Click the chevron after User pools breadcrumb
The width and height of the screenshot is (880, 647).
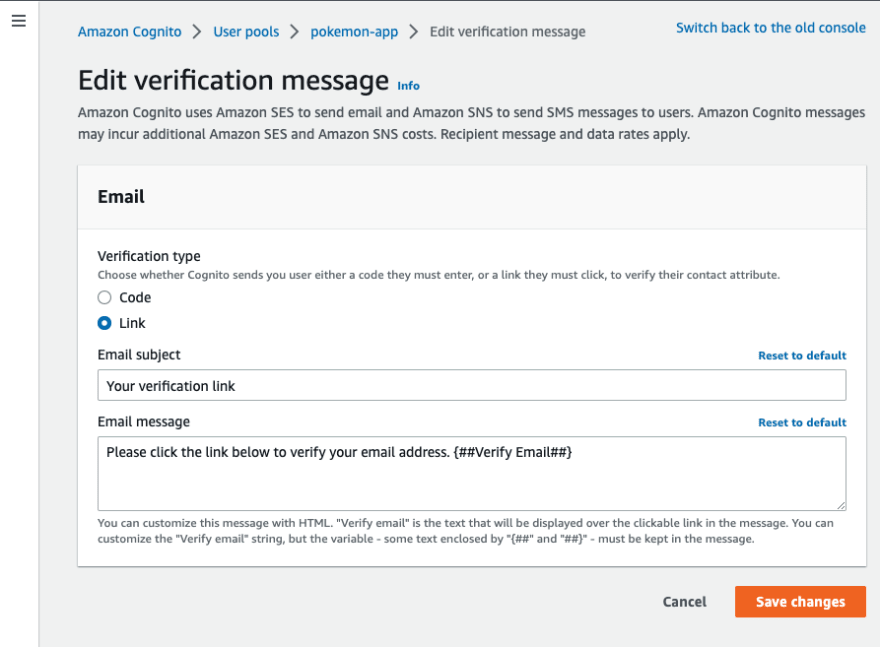tap(295, 32)
